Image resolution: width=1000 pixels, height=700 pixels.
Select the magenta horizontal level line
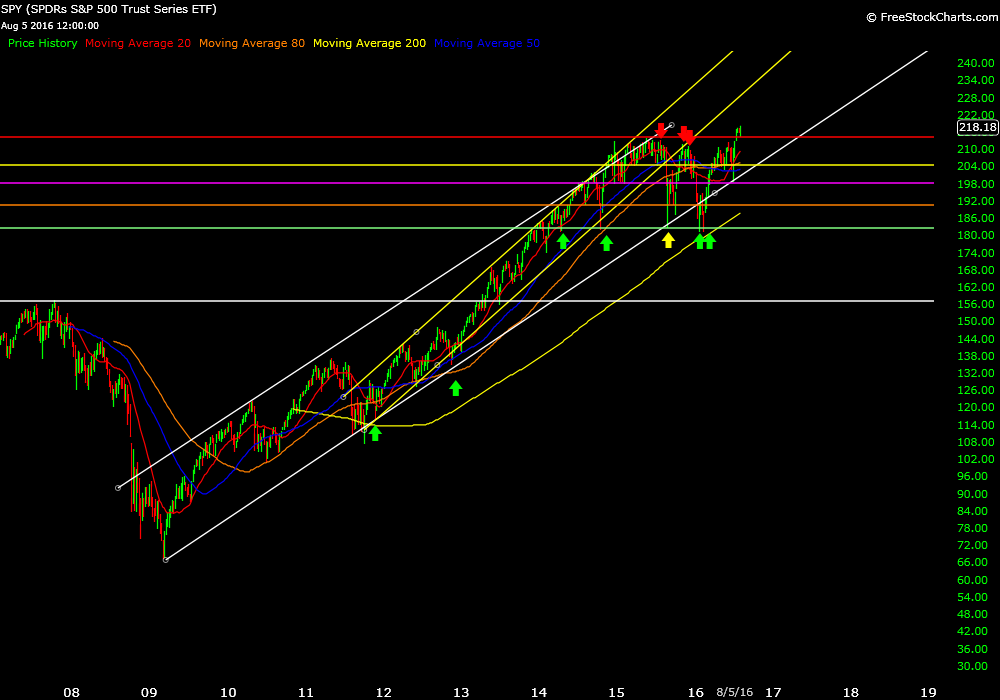click(300, 183)
